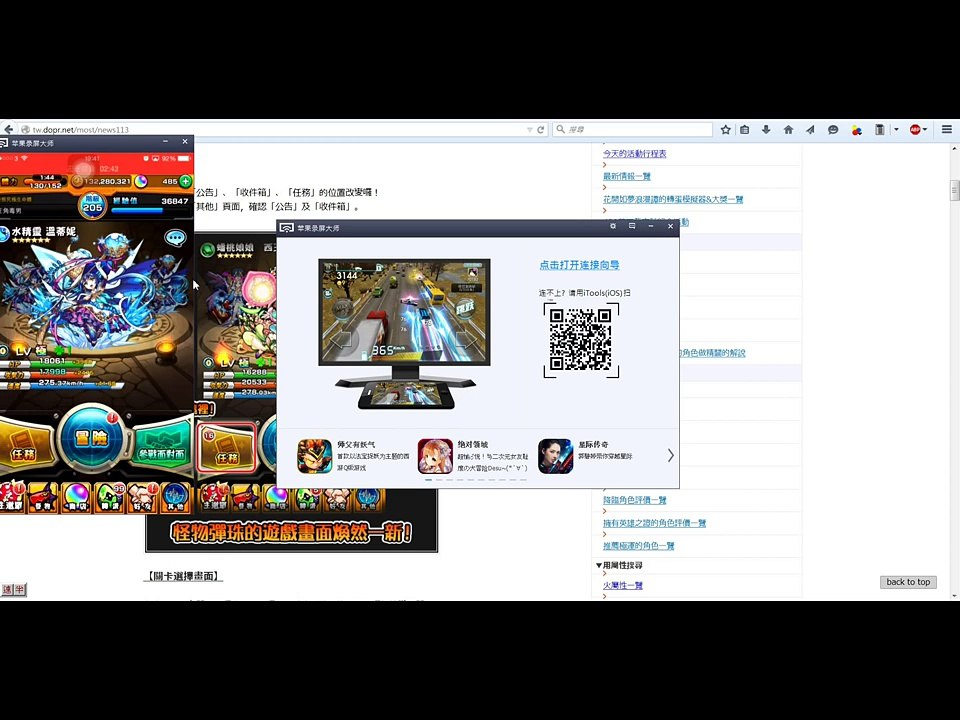Click the colorful balls extension icon
The image size is (960, 720).
pos(857,130)
